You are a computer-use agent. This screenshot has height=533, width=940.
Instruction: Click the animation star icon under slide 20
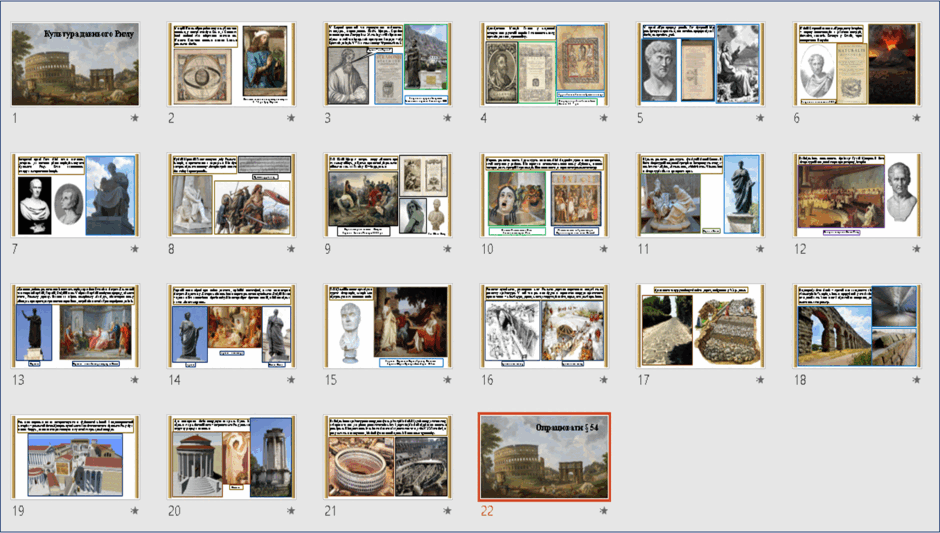pos(291,511)
